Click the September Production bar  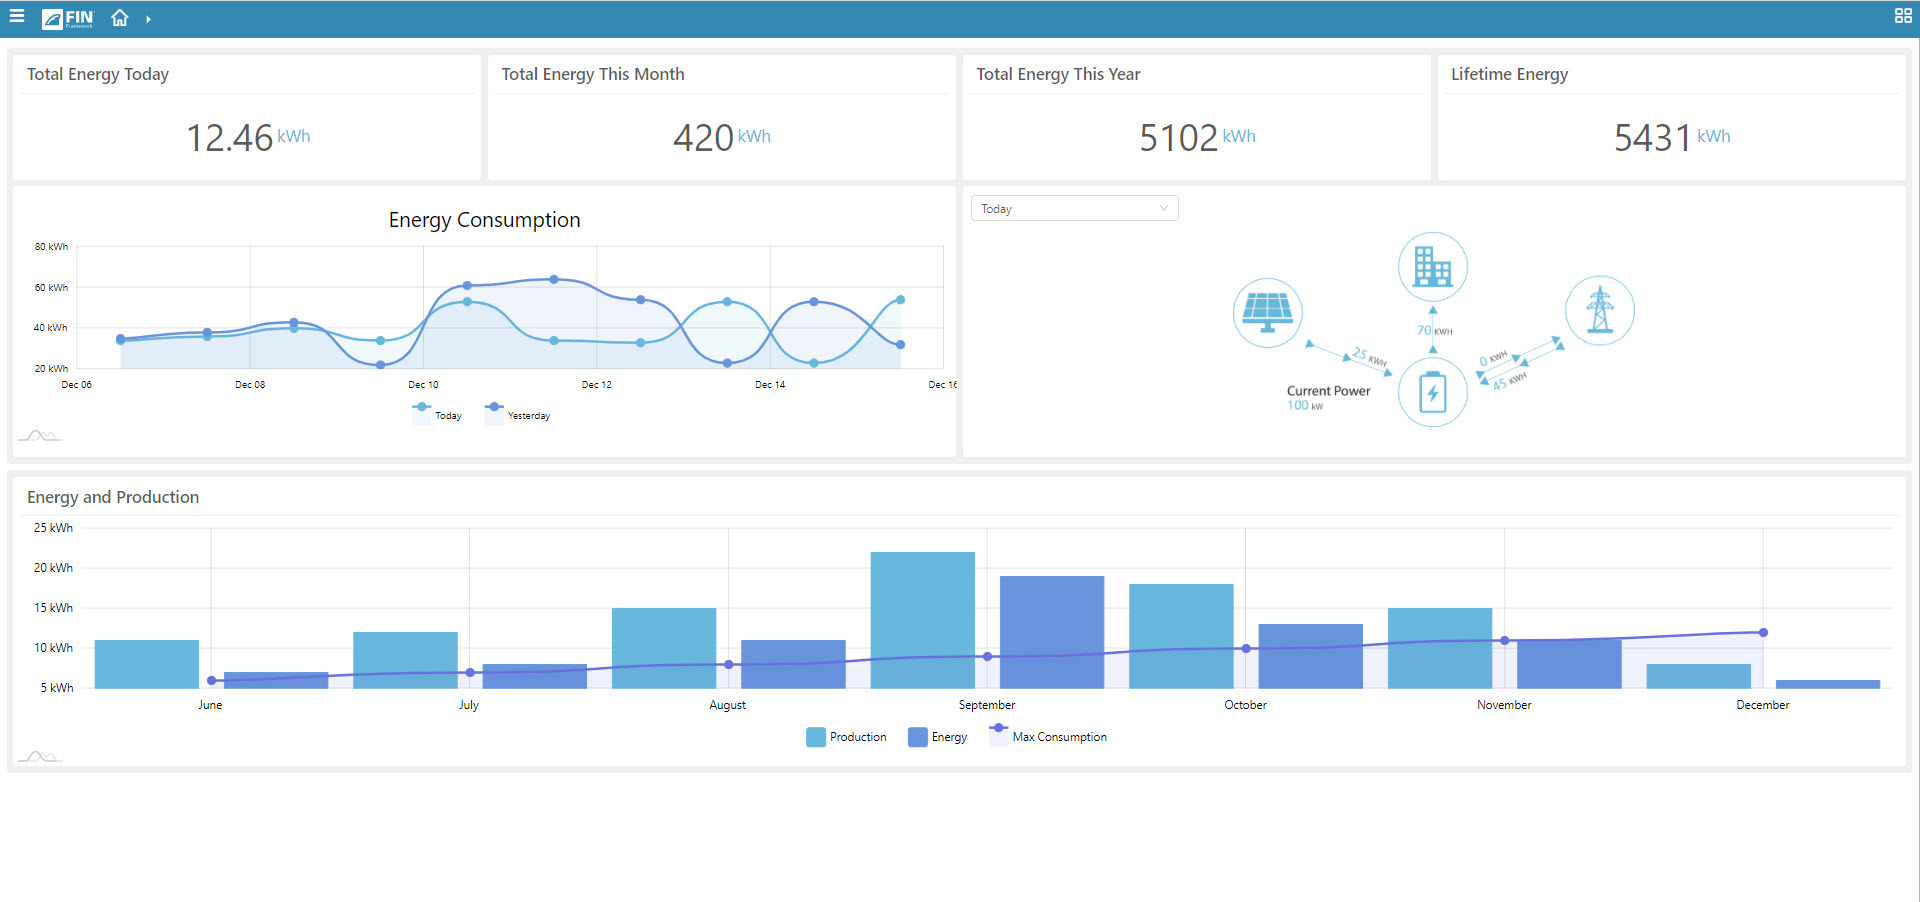[x=922, y=620]
